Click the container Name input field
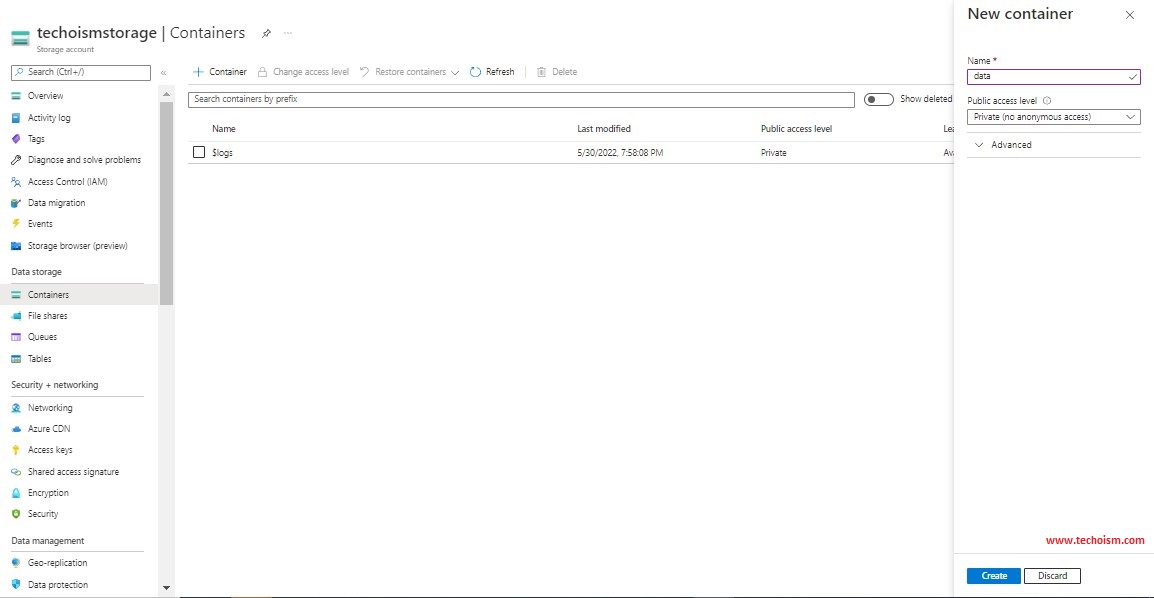 click(1053, 76)
